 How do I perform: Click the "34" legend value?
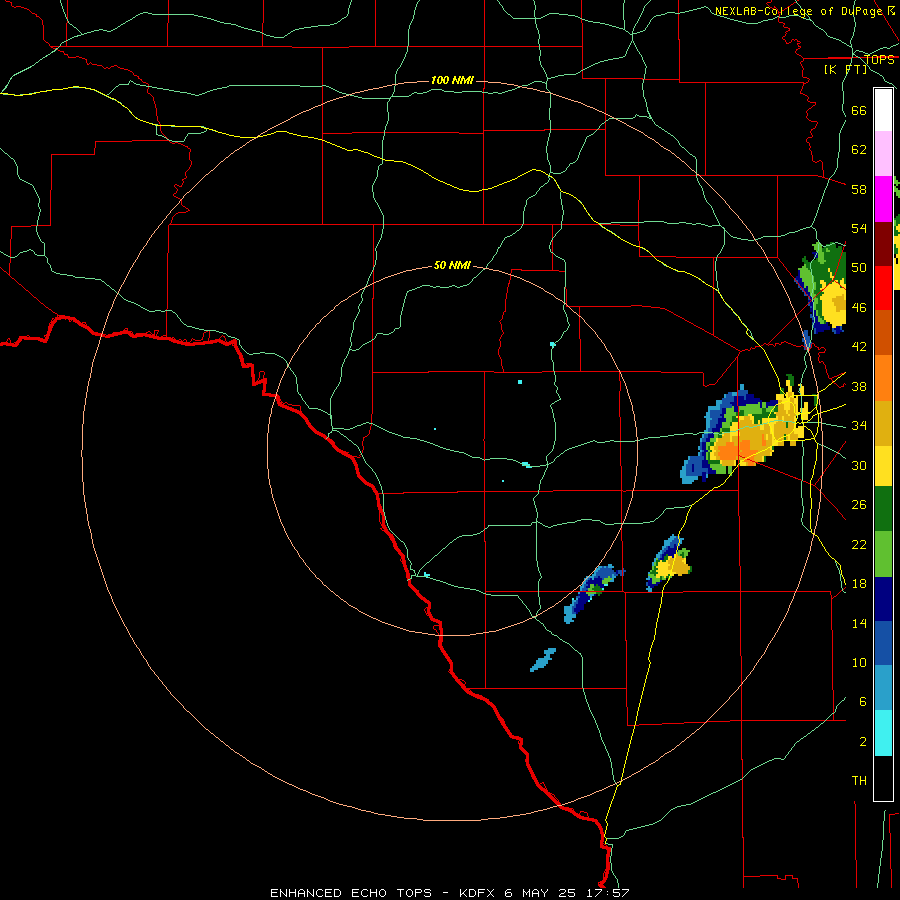[859, 426]
